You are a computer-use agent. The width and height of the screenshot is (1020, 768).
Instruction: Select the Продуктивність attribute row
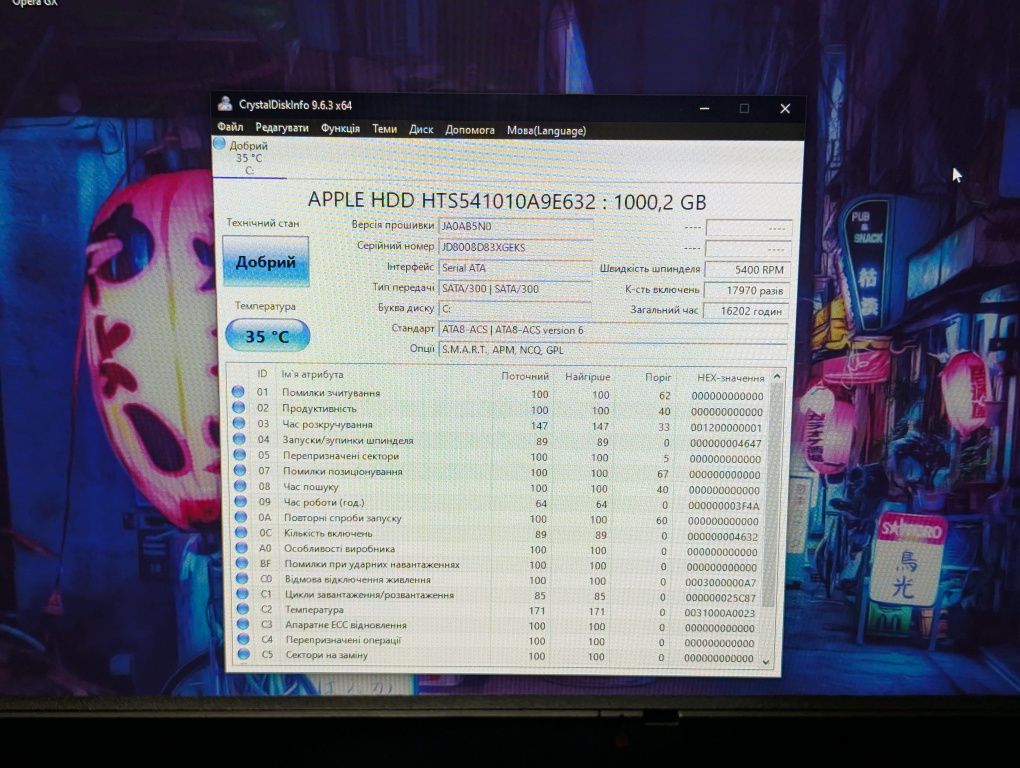[x=500, y=409]
